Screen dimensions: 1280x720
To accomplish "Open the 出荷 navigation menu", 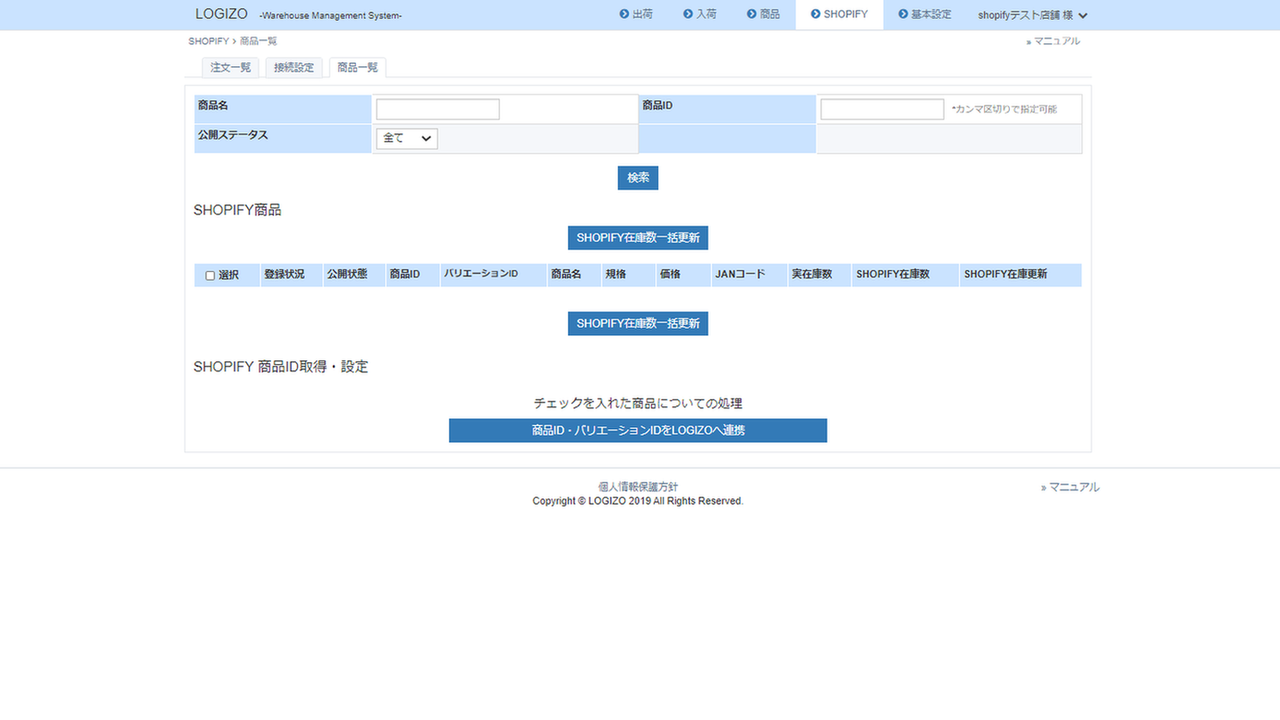I will (x=636, y=14).
